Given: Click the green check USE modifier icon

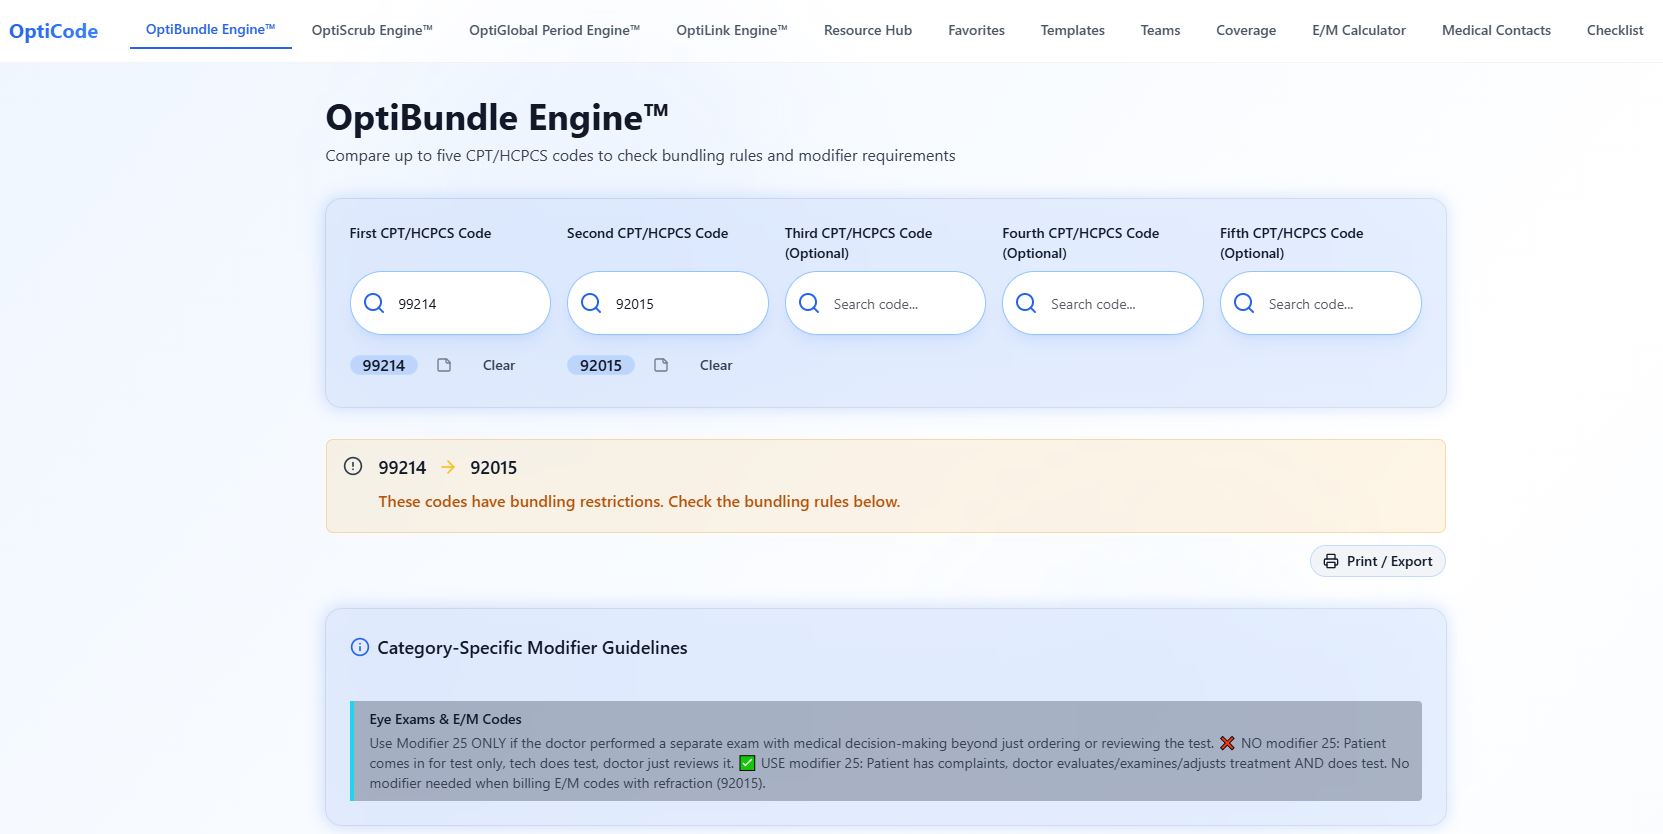Looking at the screenshot, I should click(747, 763).
